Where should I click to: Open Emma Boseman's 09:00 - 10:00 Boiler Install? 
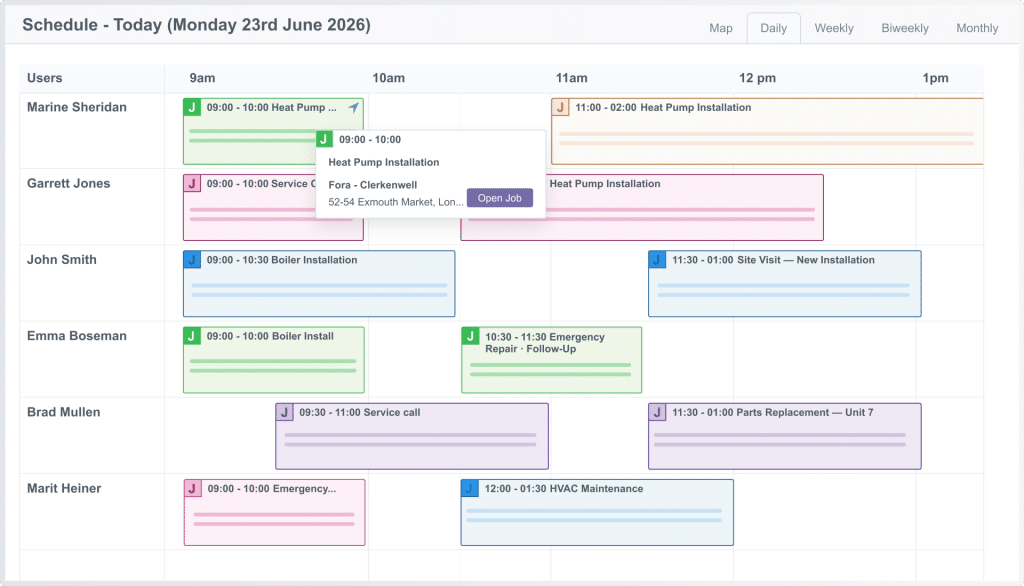coord(274,360)
